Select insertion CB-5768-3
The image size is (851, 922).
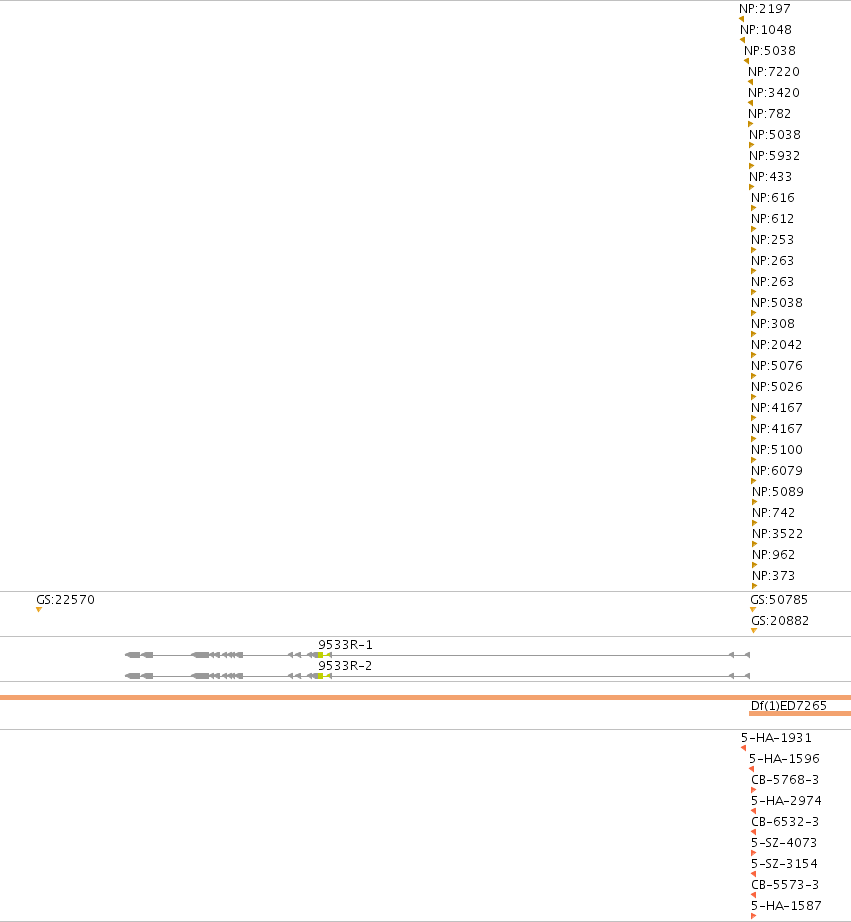[785, 780]
